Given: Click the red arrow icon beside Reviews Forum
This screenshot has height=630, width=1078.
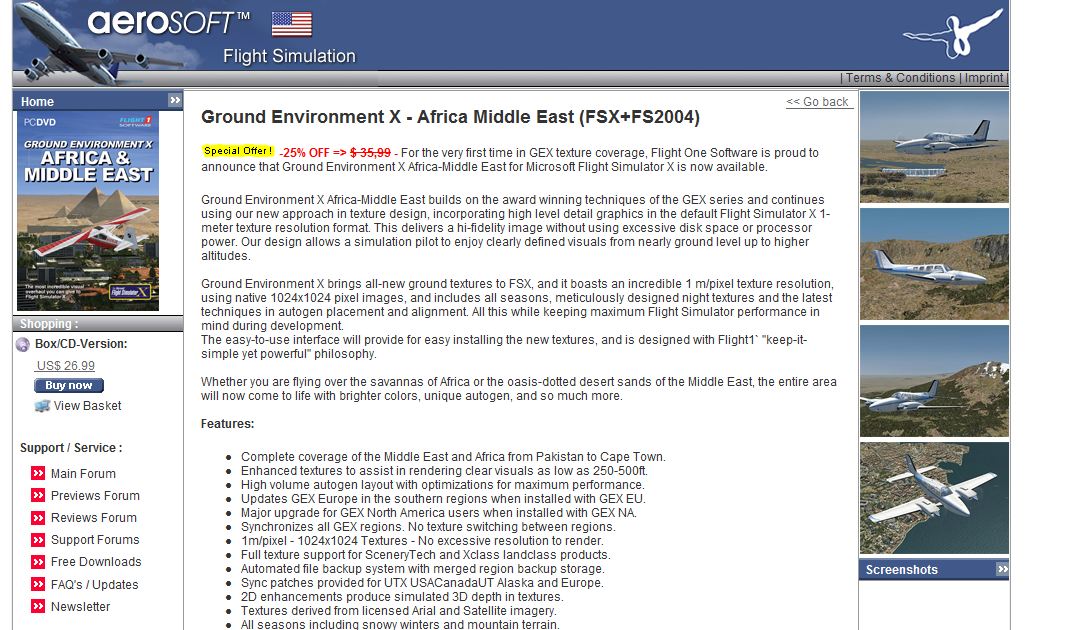Looking at the screenshot, I should pyautogui.click(x=38, y=517).
